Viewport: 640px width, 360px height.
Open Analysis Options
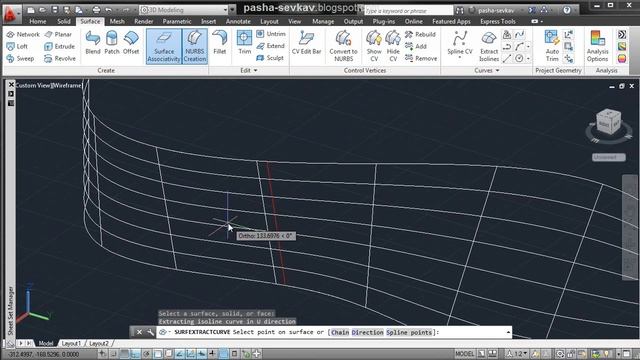(x=598, y=46)
